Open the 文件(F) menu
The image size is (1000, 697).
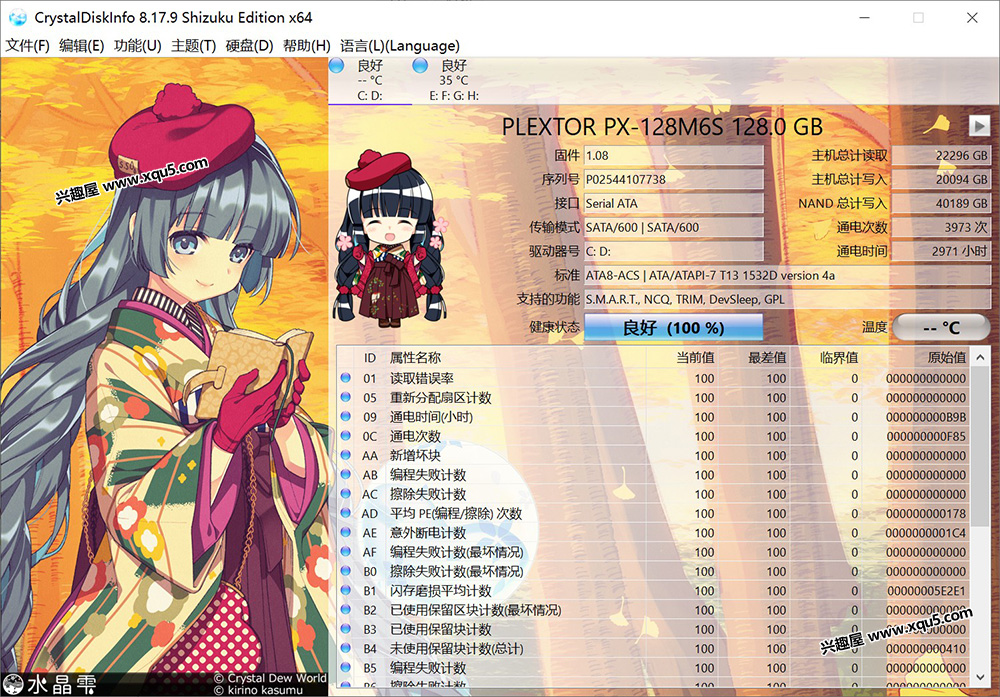(27, 46)
